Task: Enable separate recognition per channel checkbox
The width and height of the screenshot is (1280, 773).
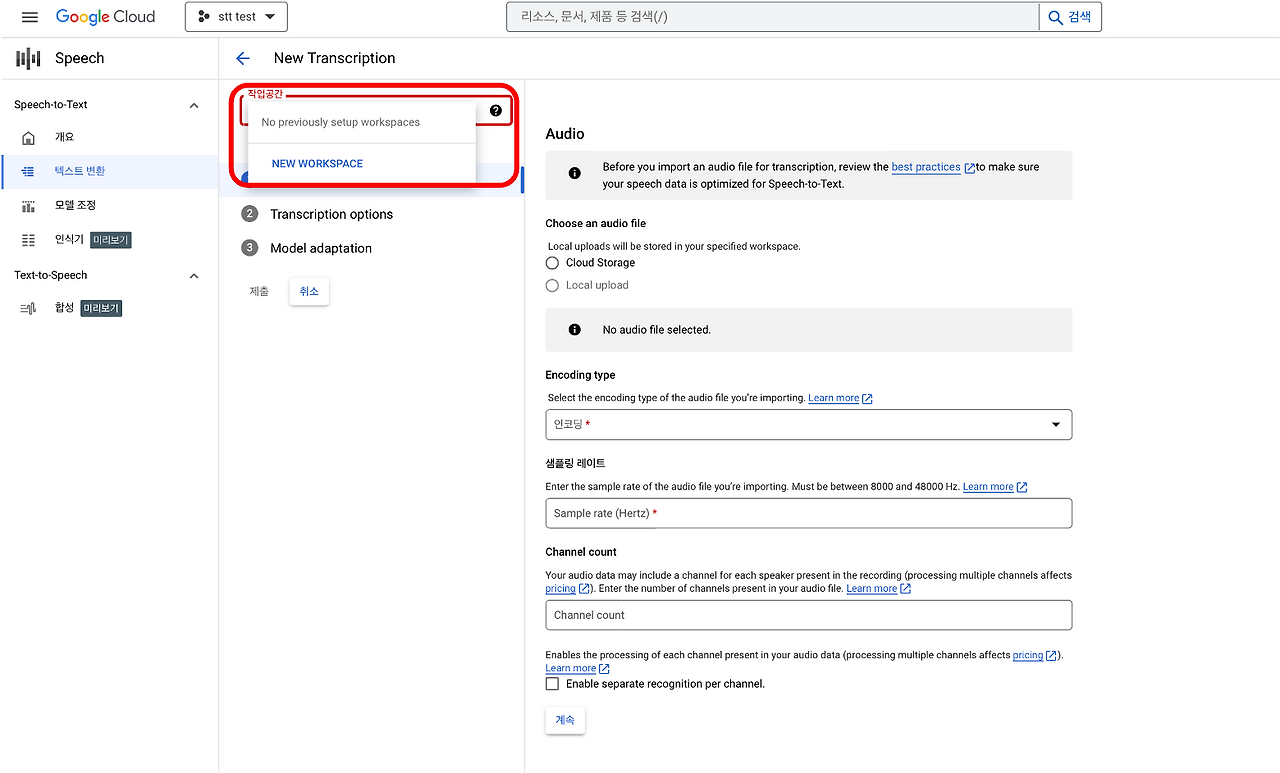Action: (x=552, y=684)
